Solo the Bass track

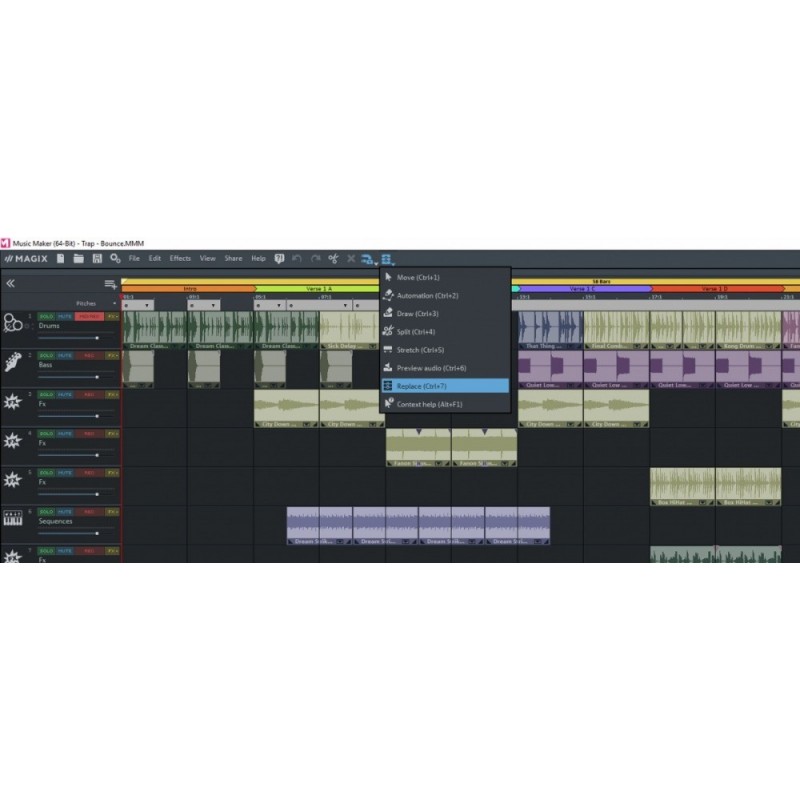pyautogui.click(x=45, y=353)
